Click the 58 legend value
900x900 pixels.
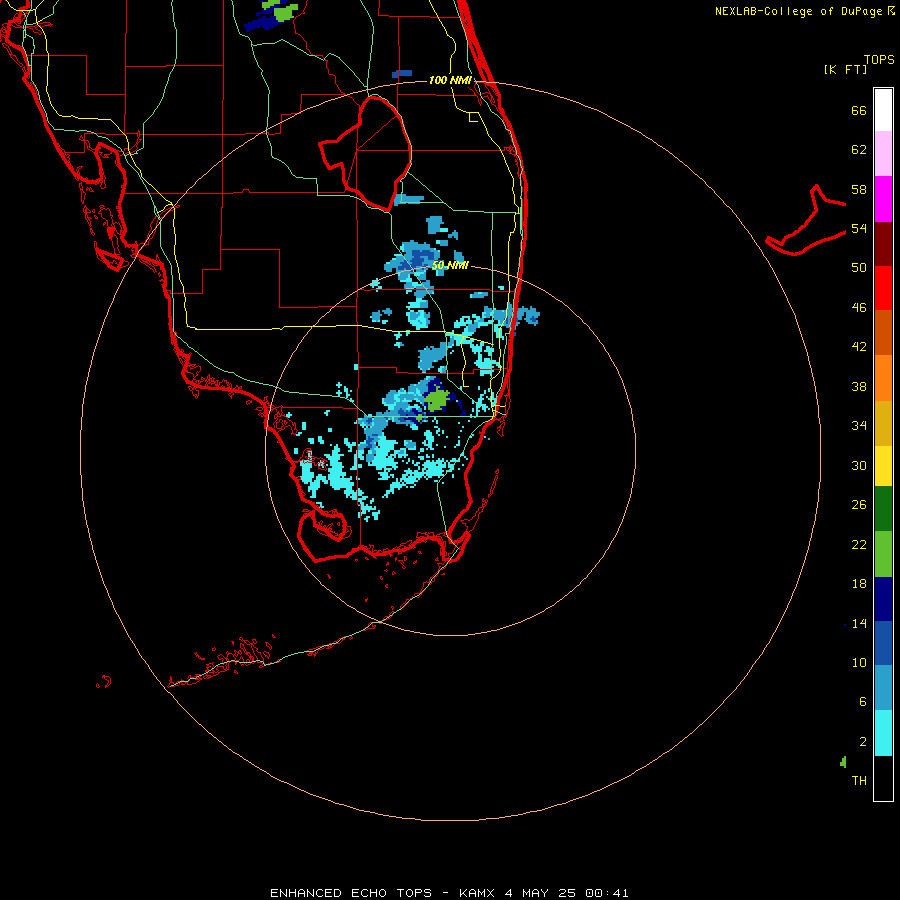pos(859,189)
